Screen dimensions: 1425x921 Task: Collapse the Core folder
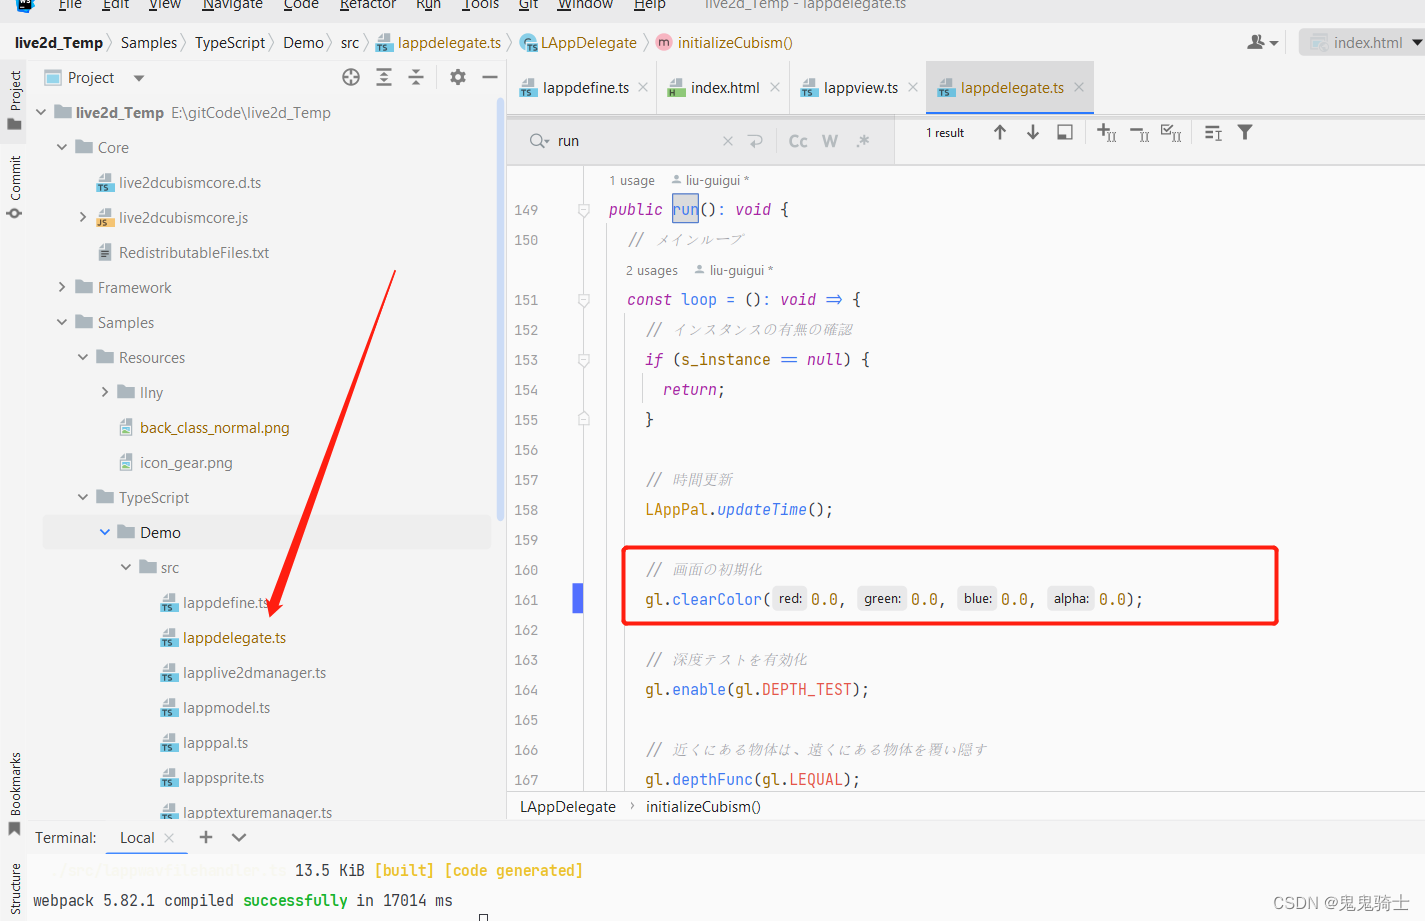(62, 147)
